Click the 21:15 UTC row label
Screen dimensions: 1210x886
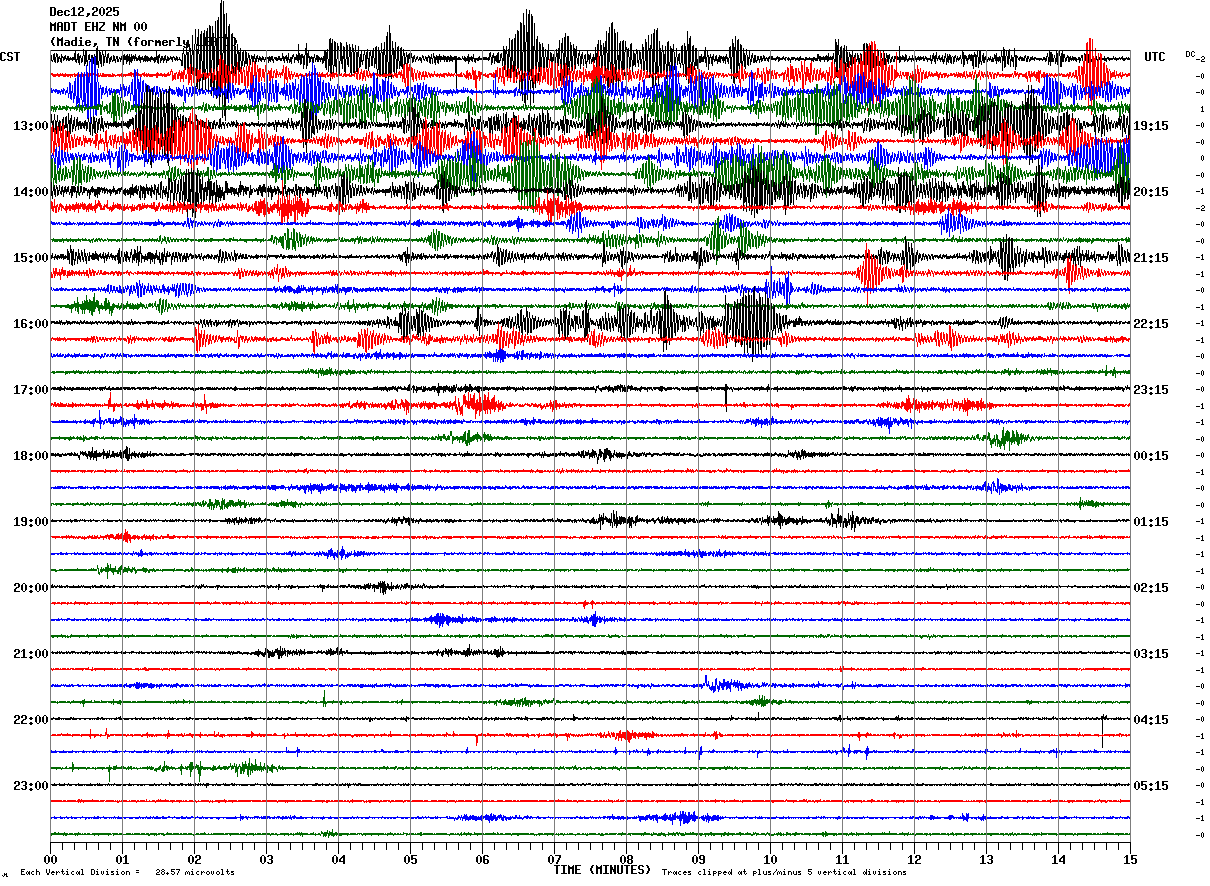(1150, 258)
